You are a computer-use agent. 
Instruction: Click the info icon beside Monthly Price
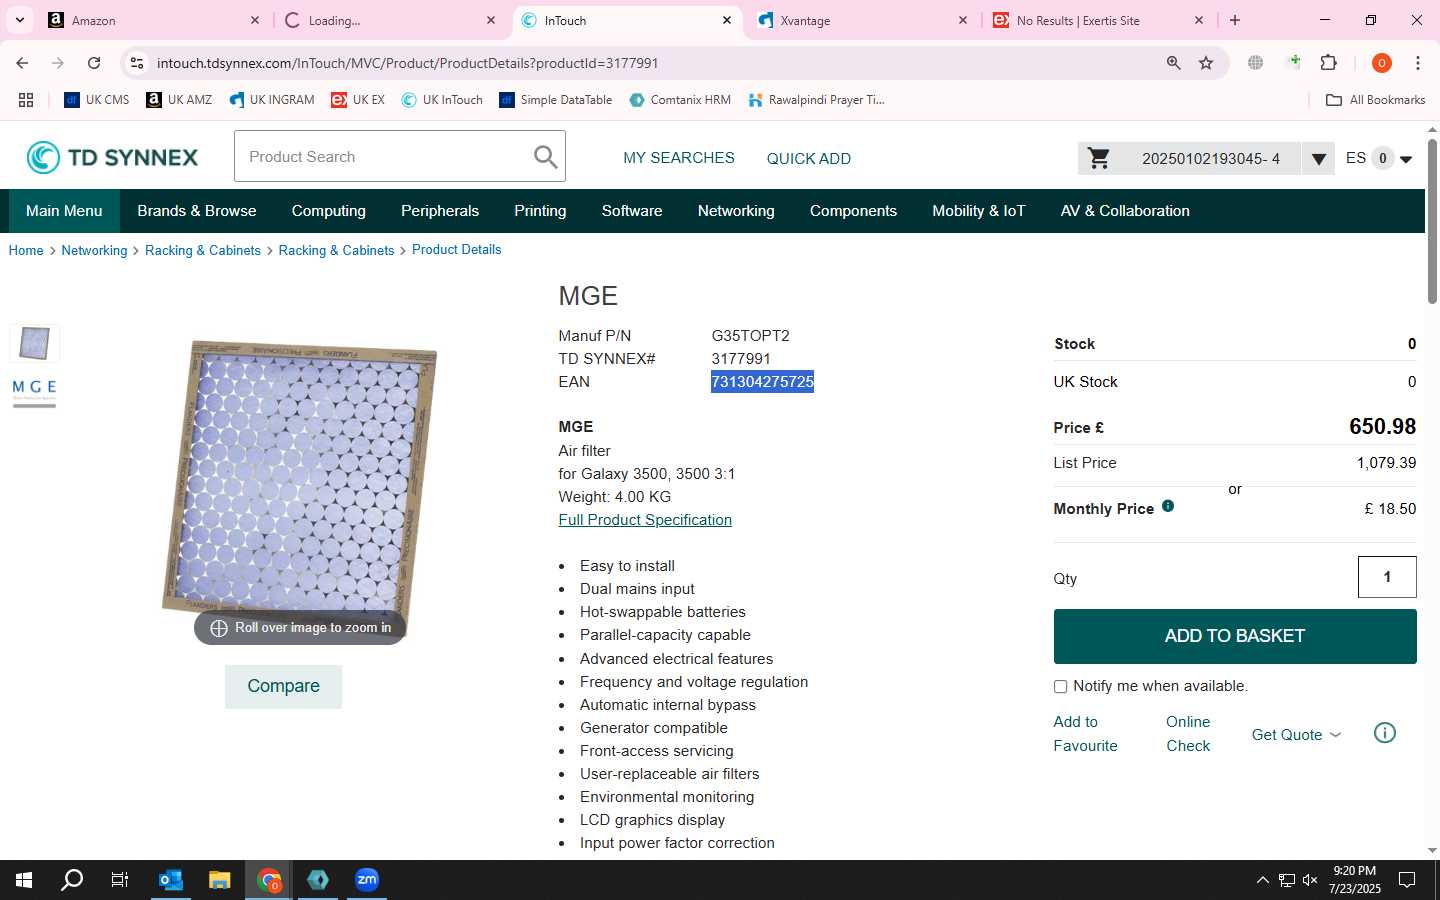point(1168,506)
